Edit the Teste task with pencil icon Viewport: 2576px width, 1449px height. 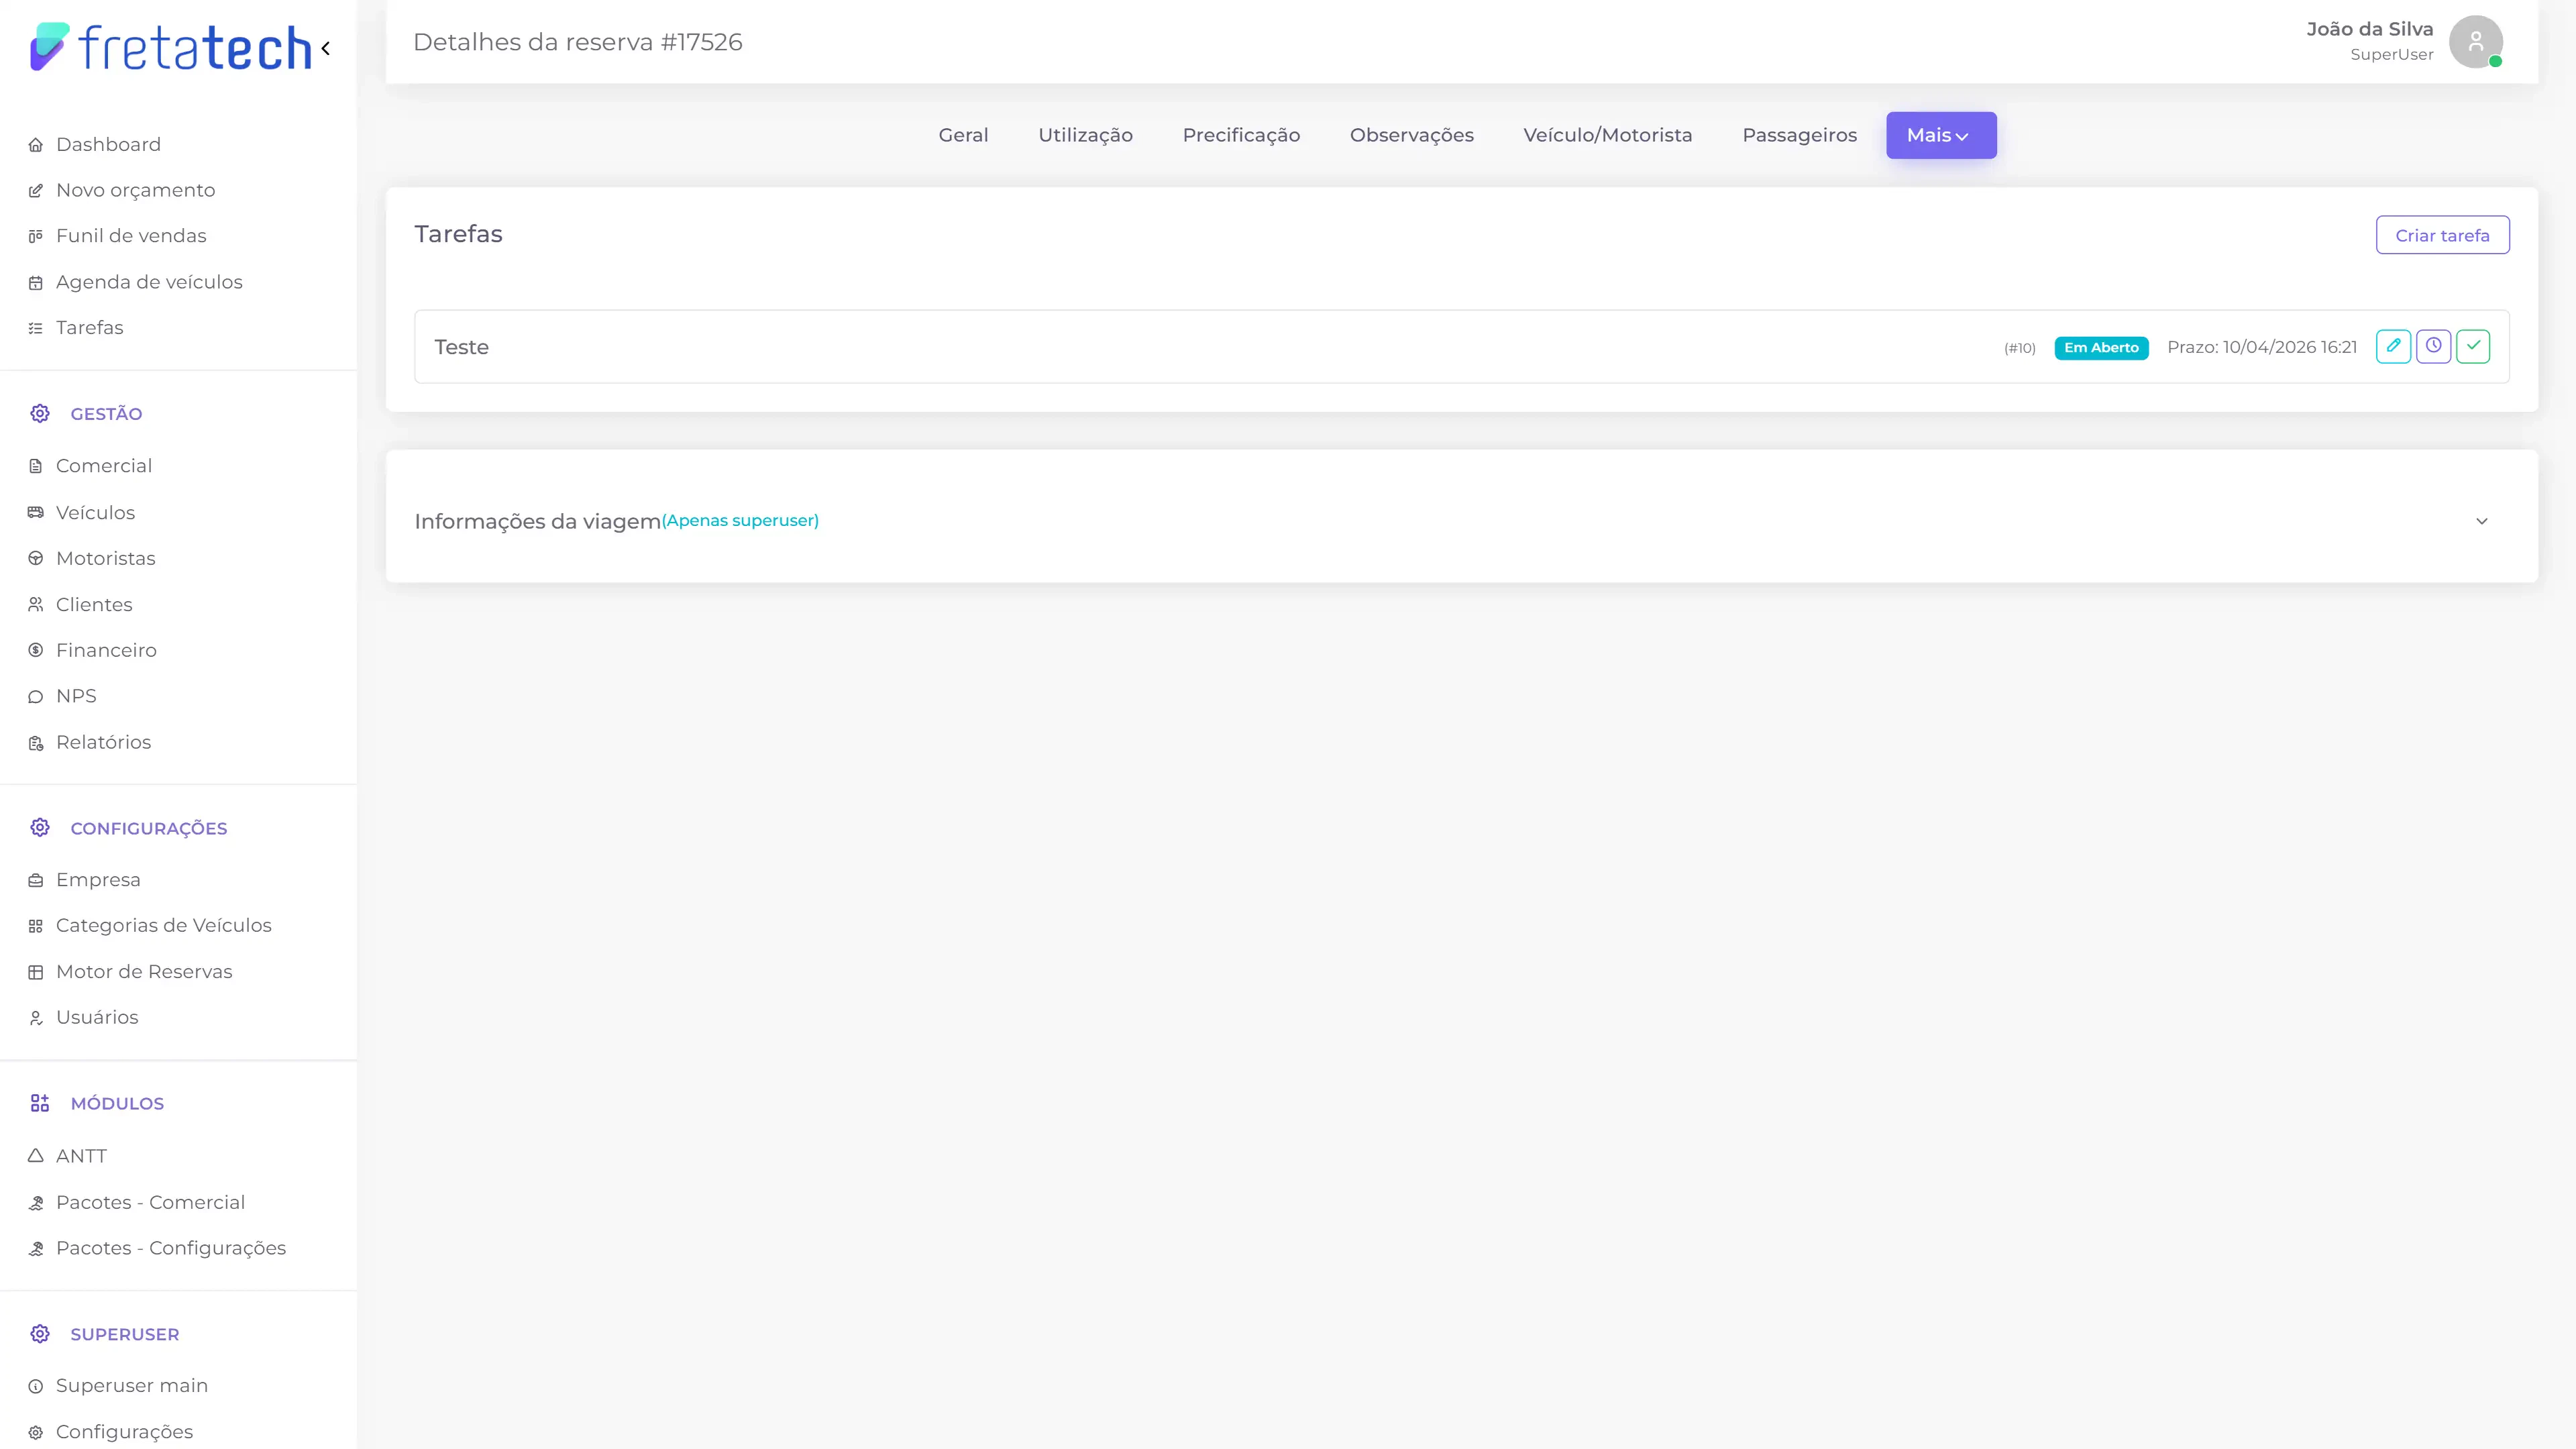(x=2393, y=346)
